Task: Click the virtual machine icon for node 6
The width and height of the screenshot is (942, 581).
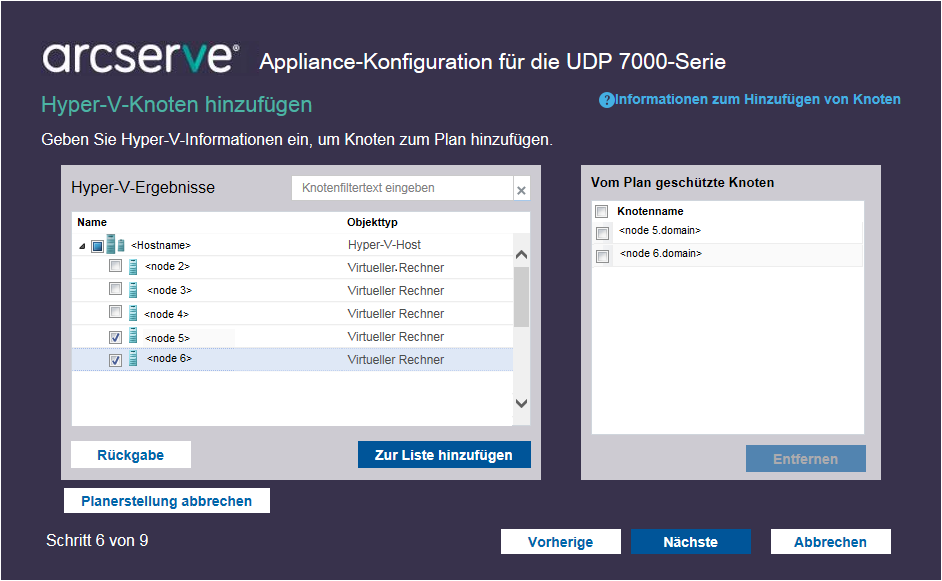Action: [x=133, y=359]
